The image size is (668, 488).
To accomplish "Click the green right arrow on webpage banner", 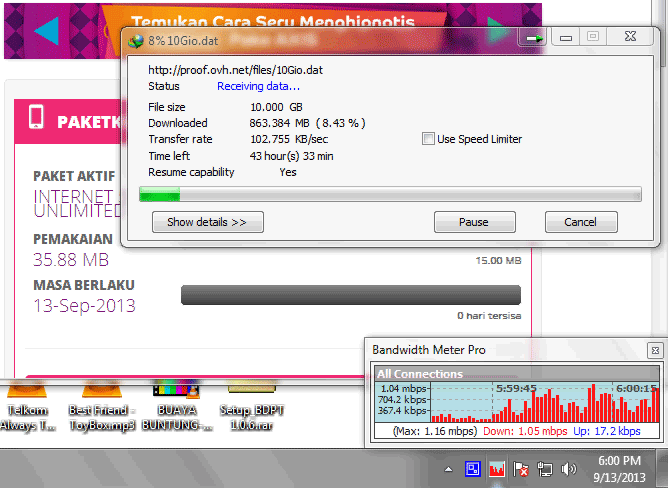I will pyautogui.click(x=498, y=30).
